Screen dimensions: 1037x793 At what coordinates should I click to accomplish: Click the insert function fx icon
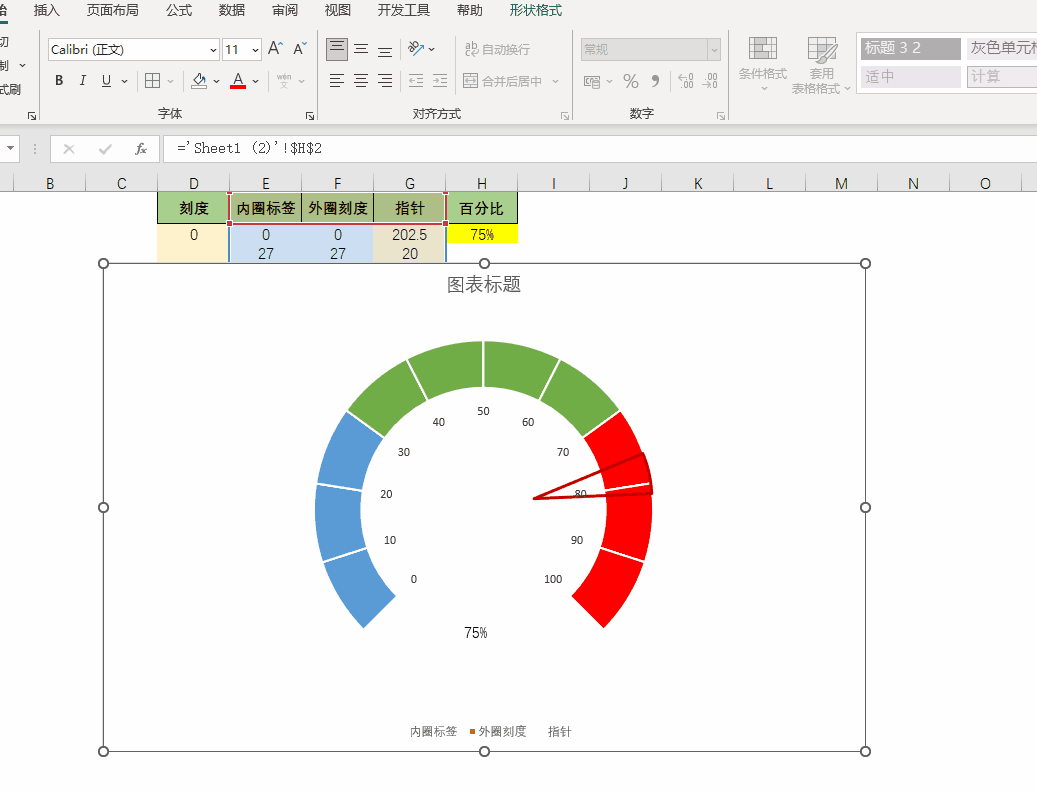141,149
